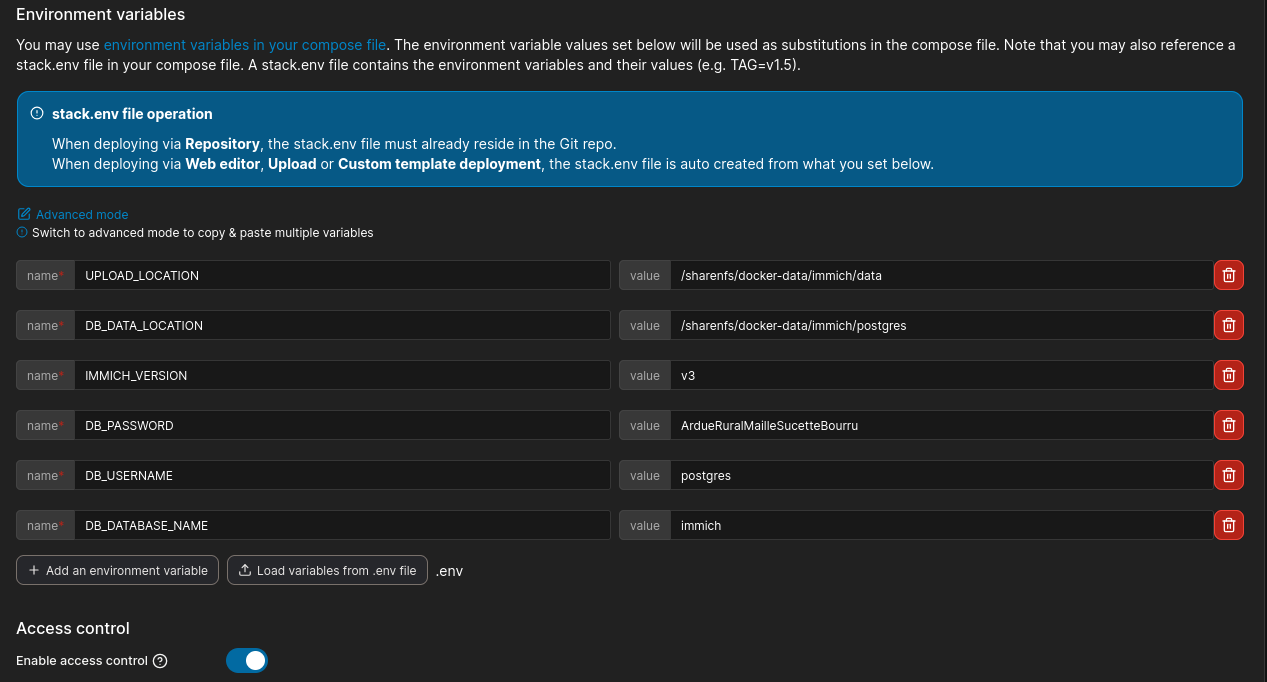Click the Access control heading
This screenshot has width=1267, height=682.
click(73, 628)
